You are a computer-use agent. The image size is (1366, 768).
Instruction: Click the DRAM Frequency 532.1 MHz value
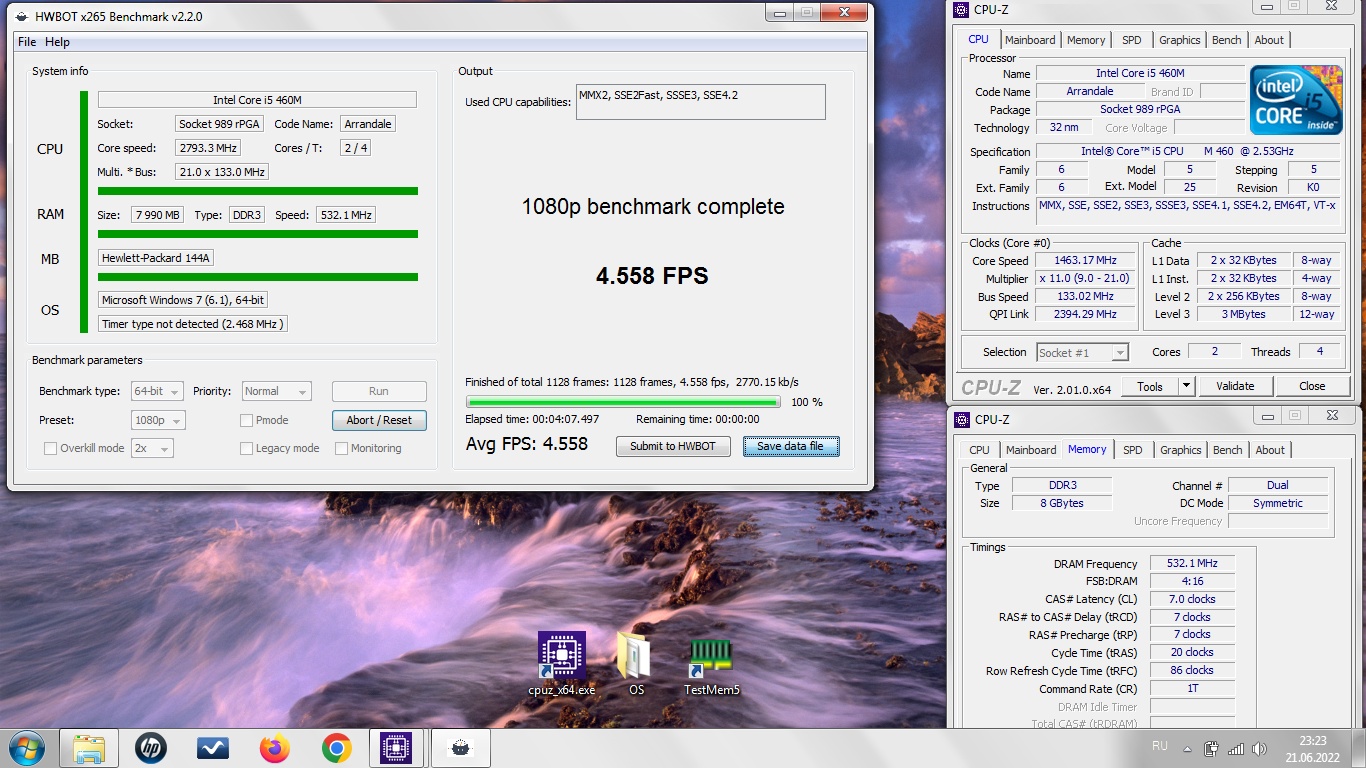coord(1192,564)
